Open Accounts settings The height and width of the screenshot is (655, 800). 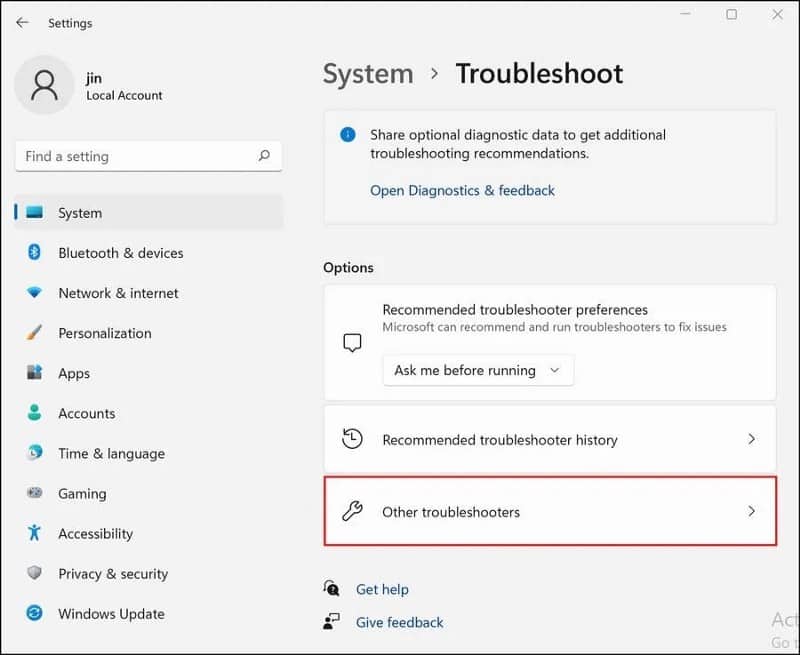(x=32, y=413)
